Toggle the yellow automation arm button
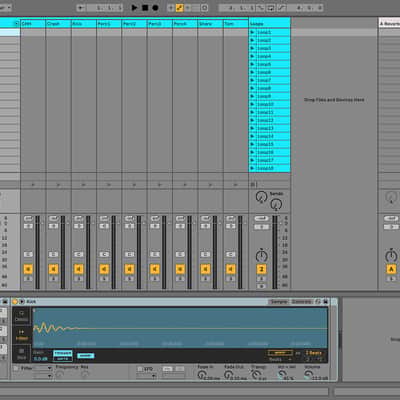The height and width of the screenshot is (400, 400). [x=179, y=7]
